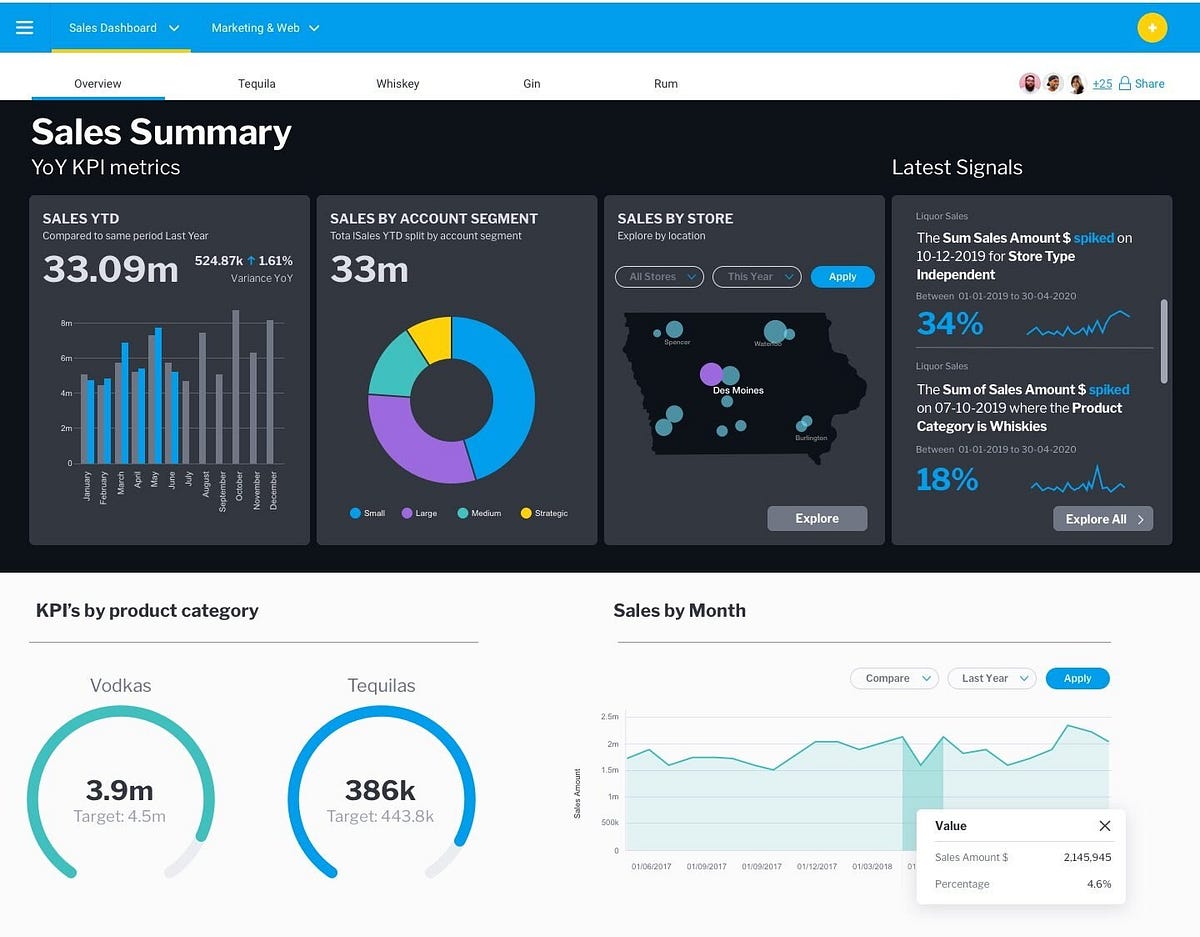Click the lock icon beside Share

tap(1124, 83)
